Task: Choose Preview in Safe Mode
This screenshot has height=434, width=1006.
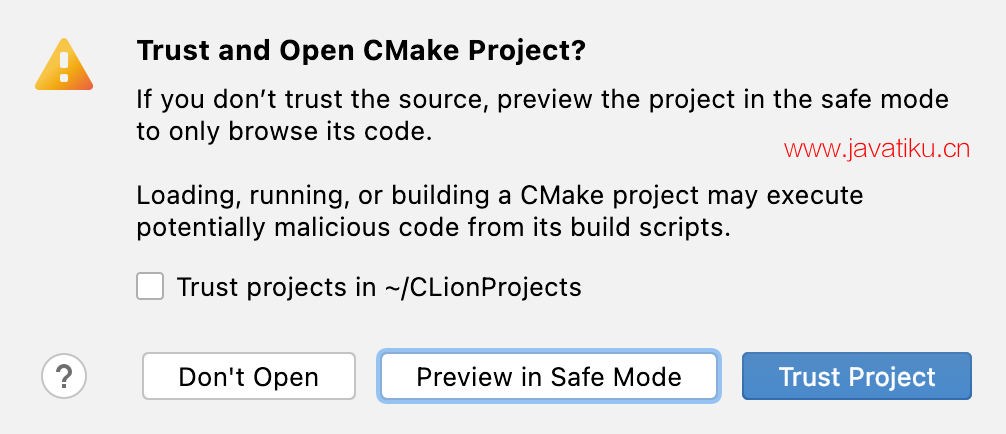Action: [548, 377]
